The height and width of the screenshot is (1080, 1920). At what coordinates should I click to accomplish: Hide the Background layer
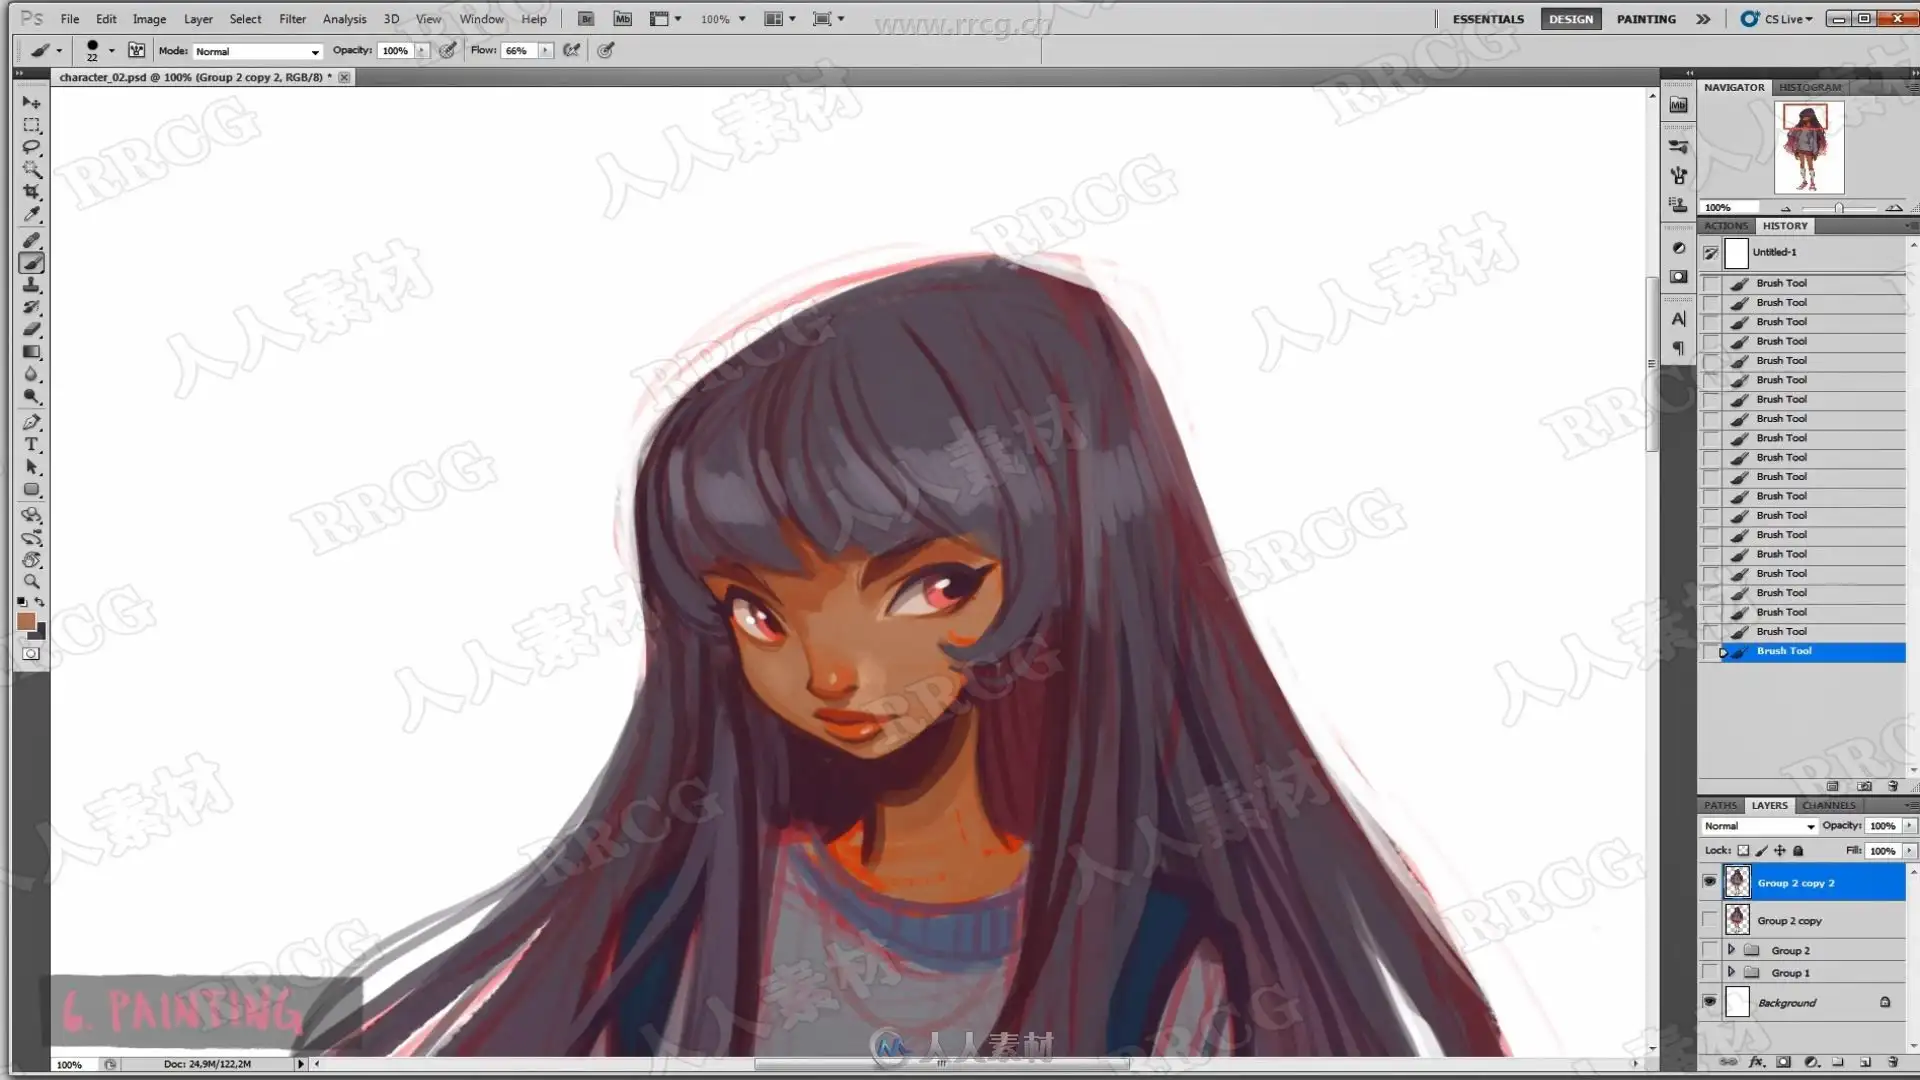[1709, 1002]
